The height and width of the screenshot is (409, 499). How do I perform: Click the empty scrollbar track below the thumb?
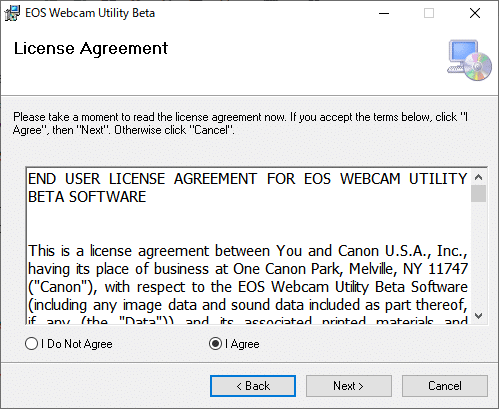(479, 255)
